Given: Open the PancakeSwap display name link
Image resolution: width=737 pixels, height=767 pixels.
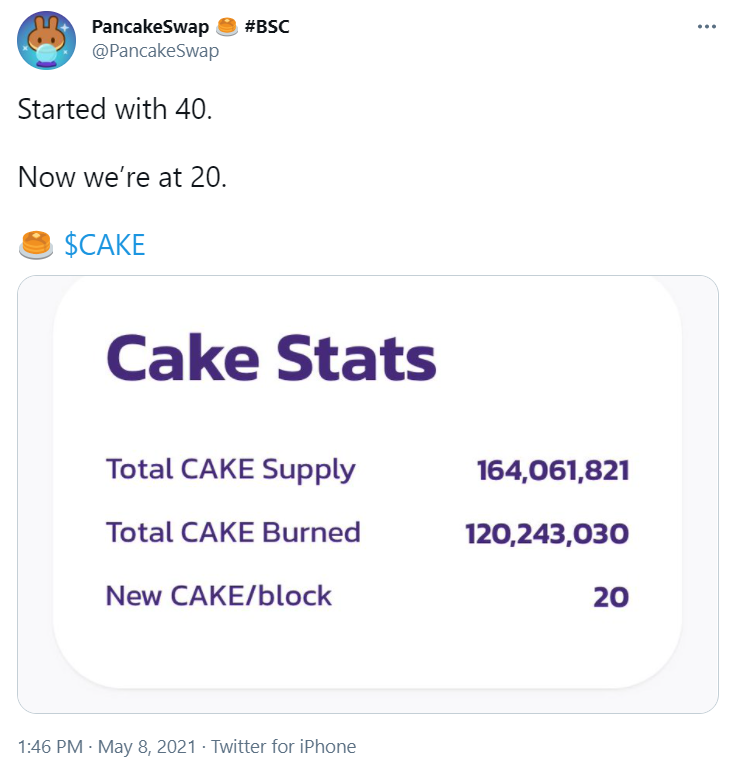Looking at the screenshot, I should tap(150, 27).
